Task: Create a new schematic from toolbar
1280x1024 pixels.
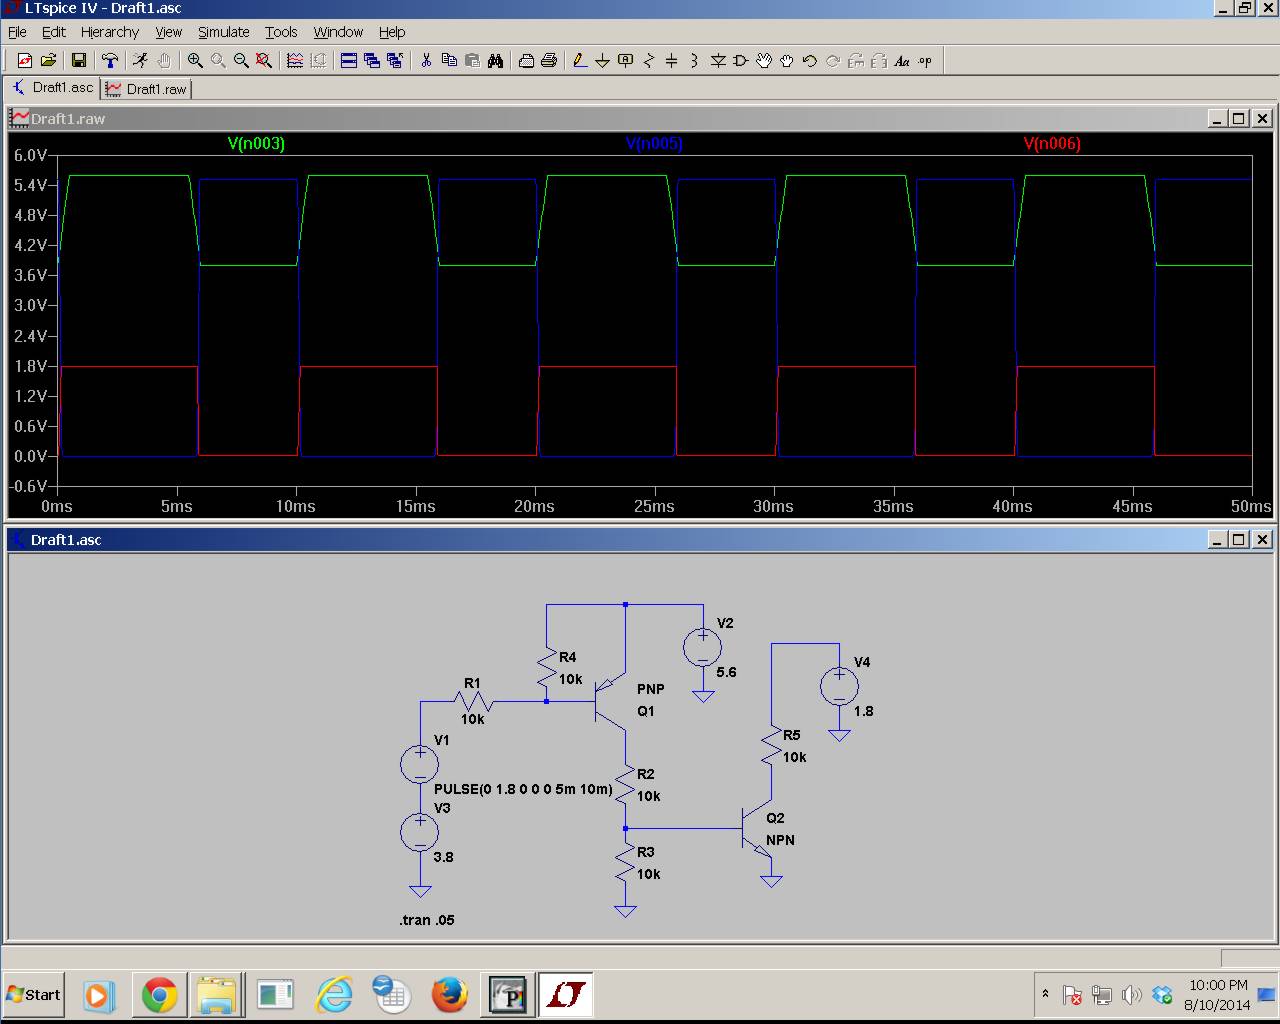Action: click(25, 61)
